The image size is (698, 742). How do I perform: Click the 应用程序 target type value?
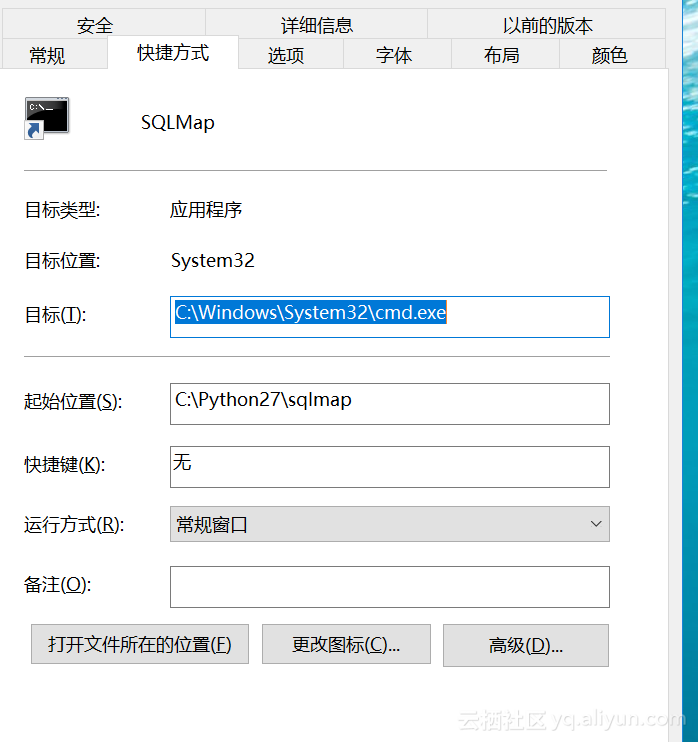coord(206,210)
